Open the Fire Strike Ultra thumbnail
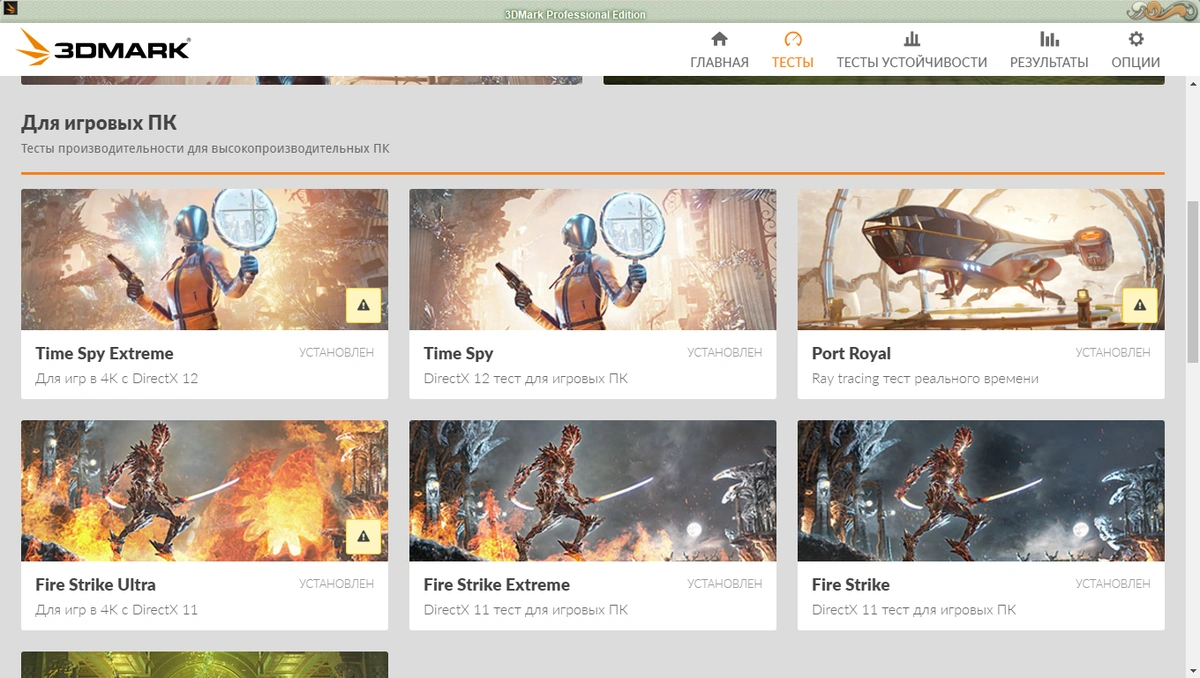Viewport: 1200px width, 678px height. [204, 490]
